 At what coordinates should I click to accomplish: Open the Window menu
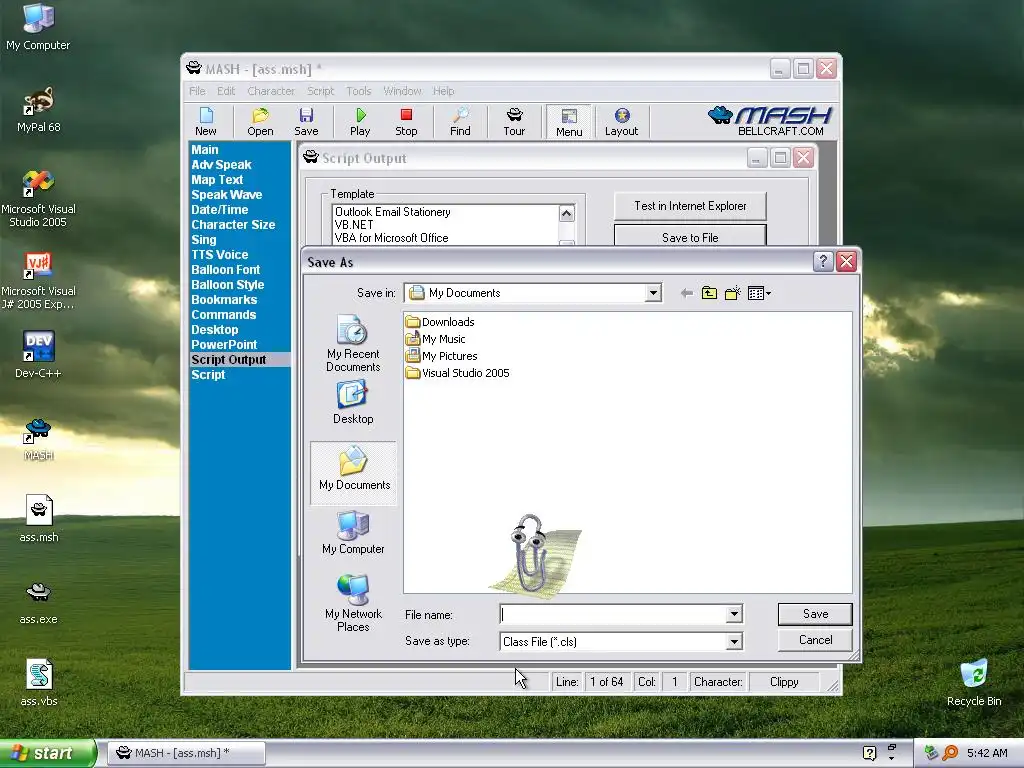click(402, 91)
